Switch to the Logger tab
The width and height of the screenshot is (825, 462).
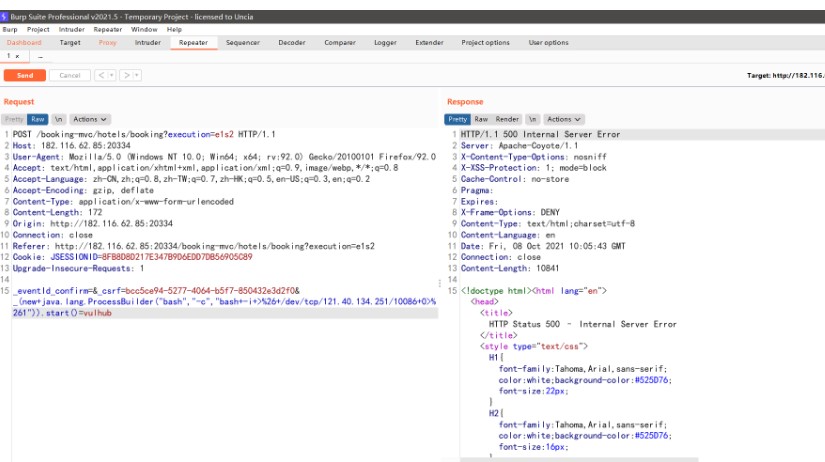pos(385,43)
